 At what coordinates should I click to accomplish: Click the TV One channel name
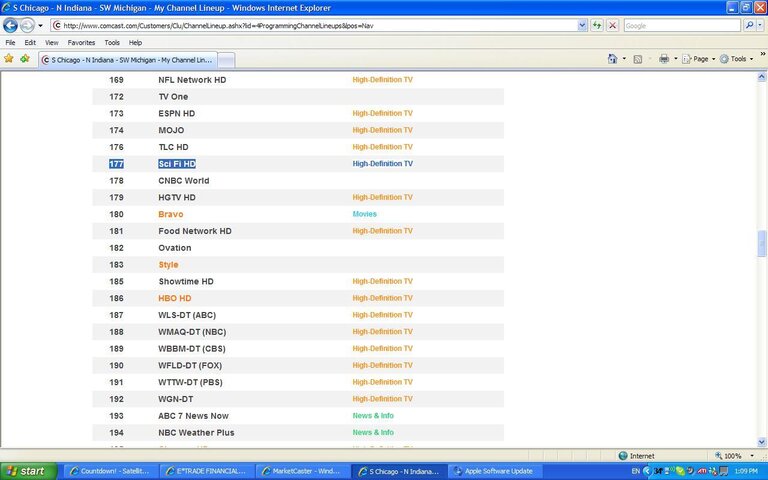[x=173, y=96]
